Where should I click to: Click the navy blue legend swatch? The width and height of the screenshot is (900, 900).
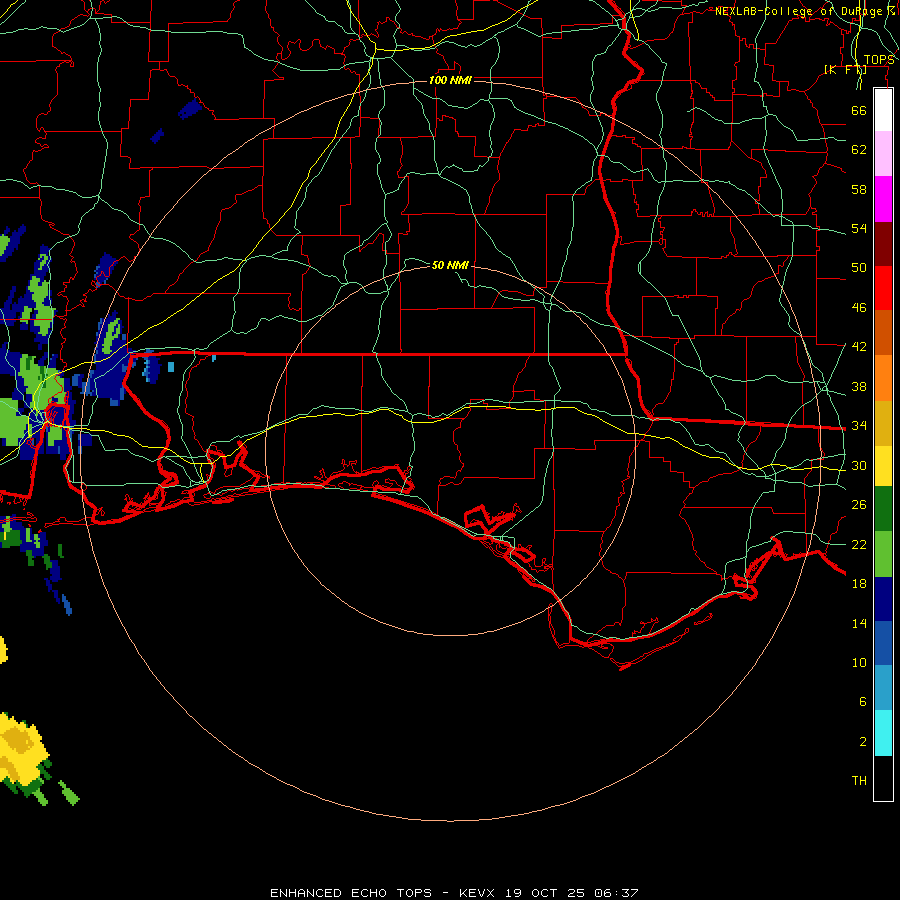[x=883, y=599]
